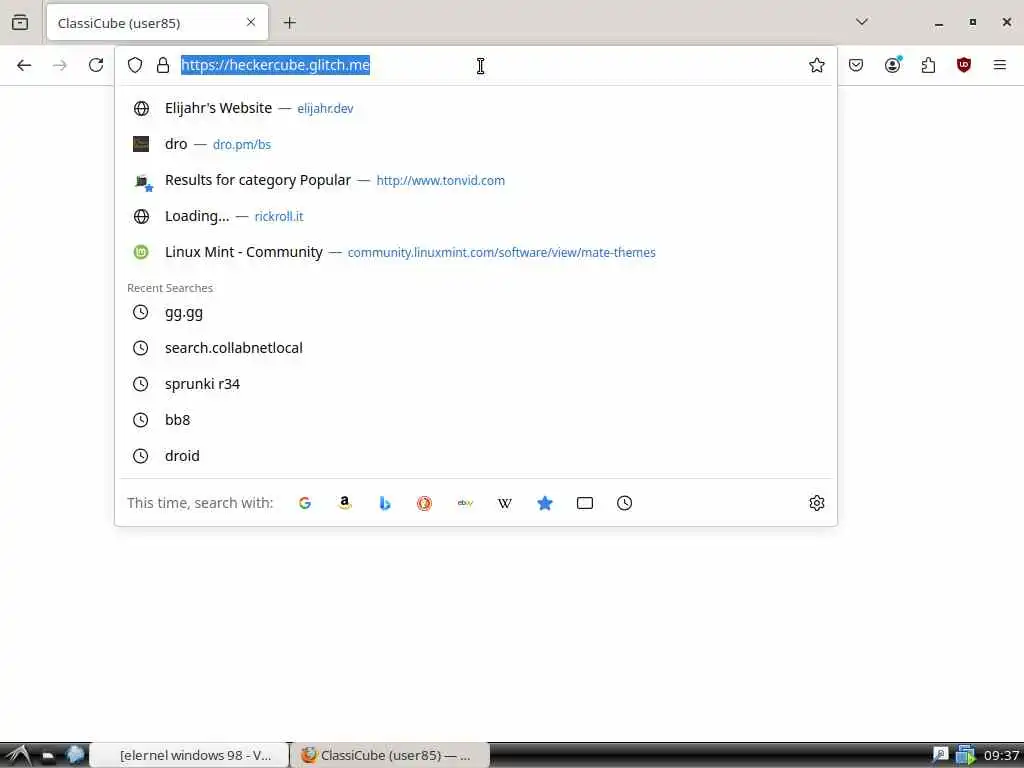
Task: Switch to elernel windows 98 taskbar window
Action: click(190, 756)
